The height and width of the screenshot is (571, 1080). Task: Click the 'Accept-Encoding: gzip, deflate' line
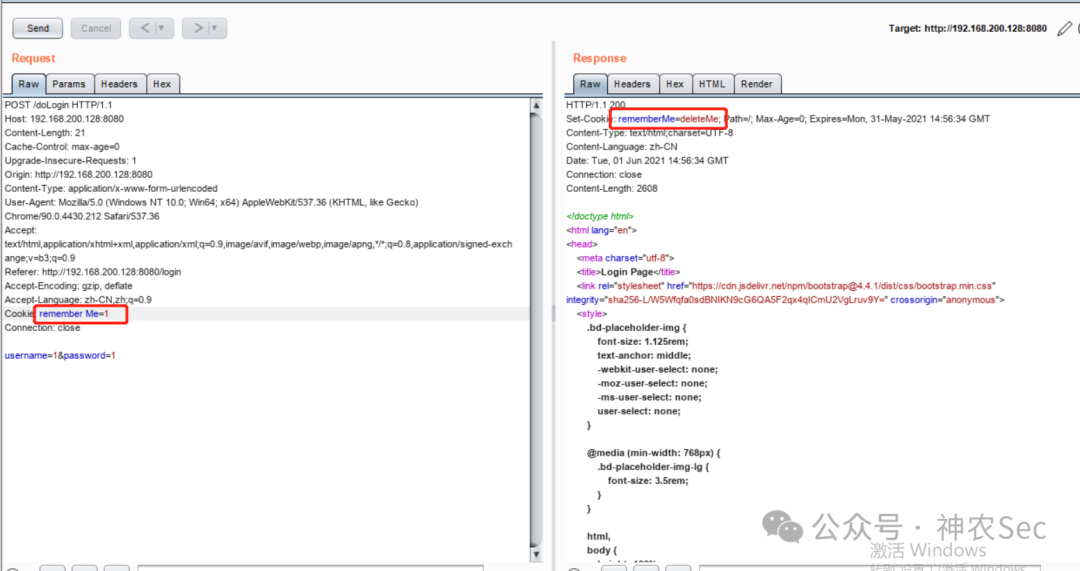click(x=68, y=286)
